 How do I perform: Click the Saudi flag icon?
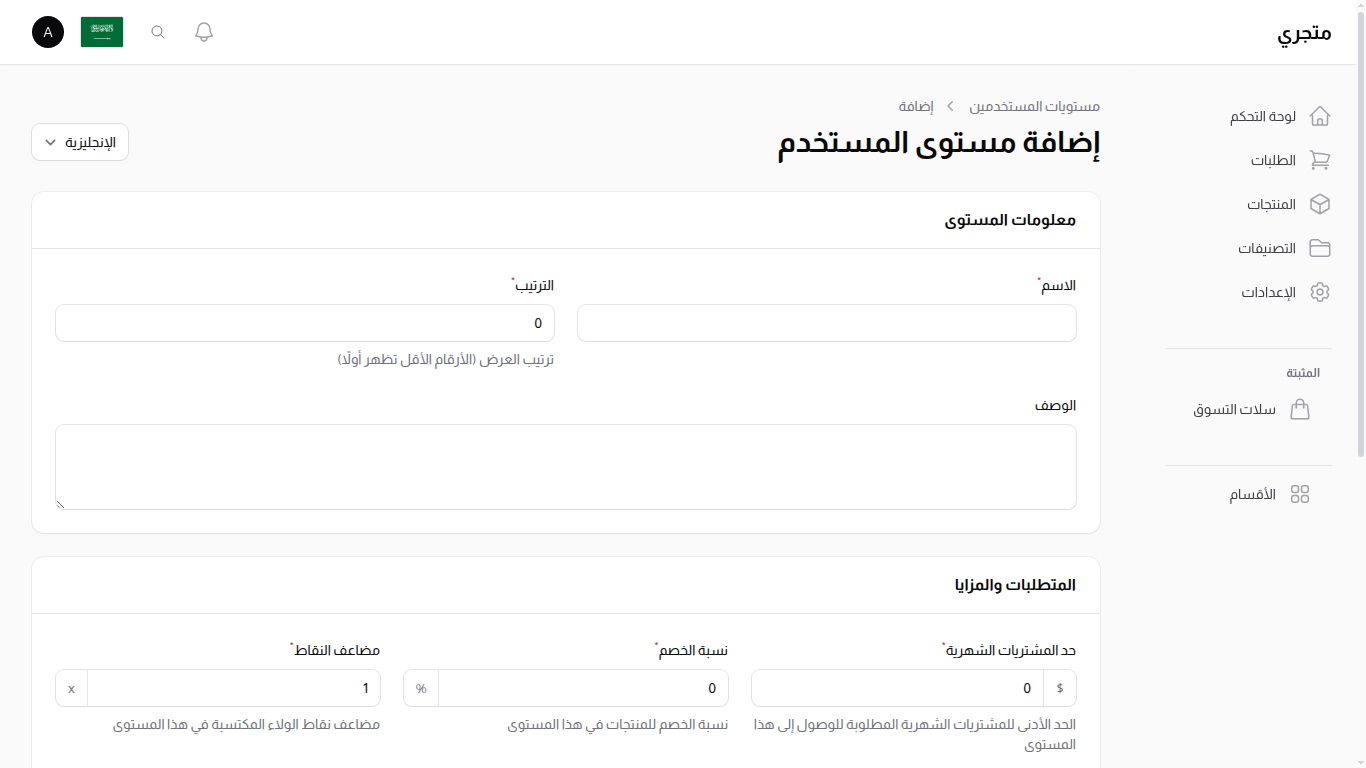click(x=101, y=31)
